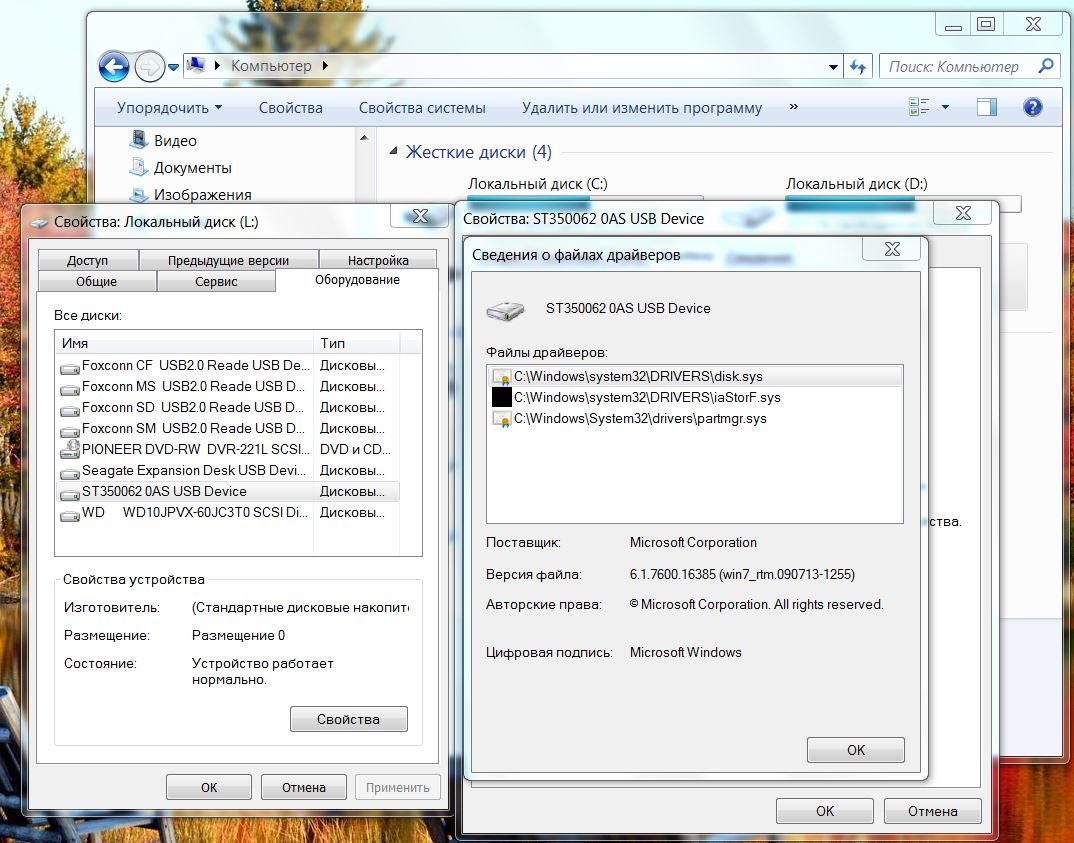The image size is (1074, 843).
Task: Click 'Свойства системы' in toolbar
Action: click(422, 108)
